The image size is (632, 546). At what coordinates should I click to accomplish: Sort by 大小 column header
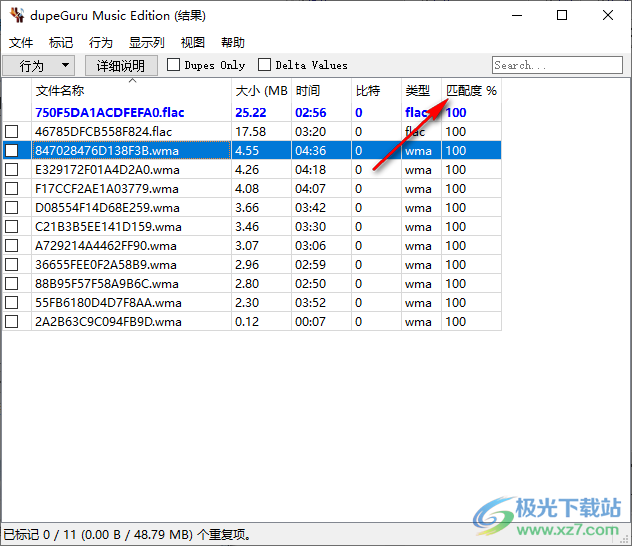[x=261, y=90]
